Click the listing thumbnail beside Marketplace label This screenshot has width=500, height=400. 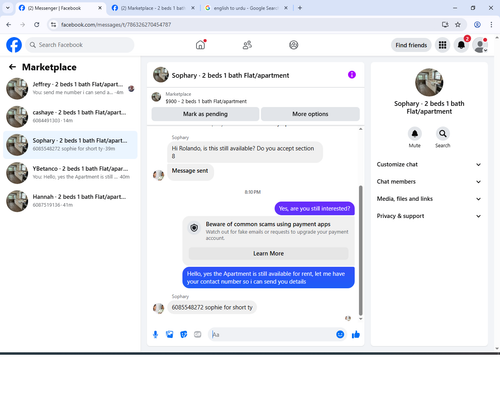(x=156, y=97)
